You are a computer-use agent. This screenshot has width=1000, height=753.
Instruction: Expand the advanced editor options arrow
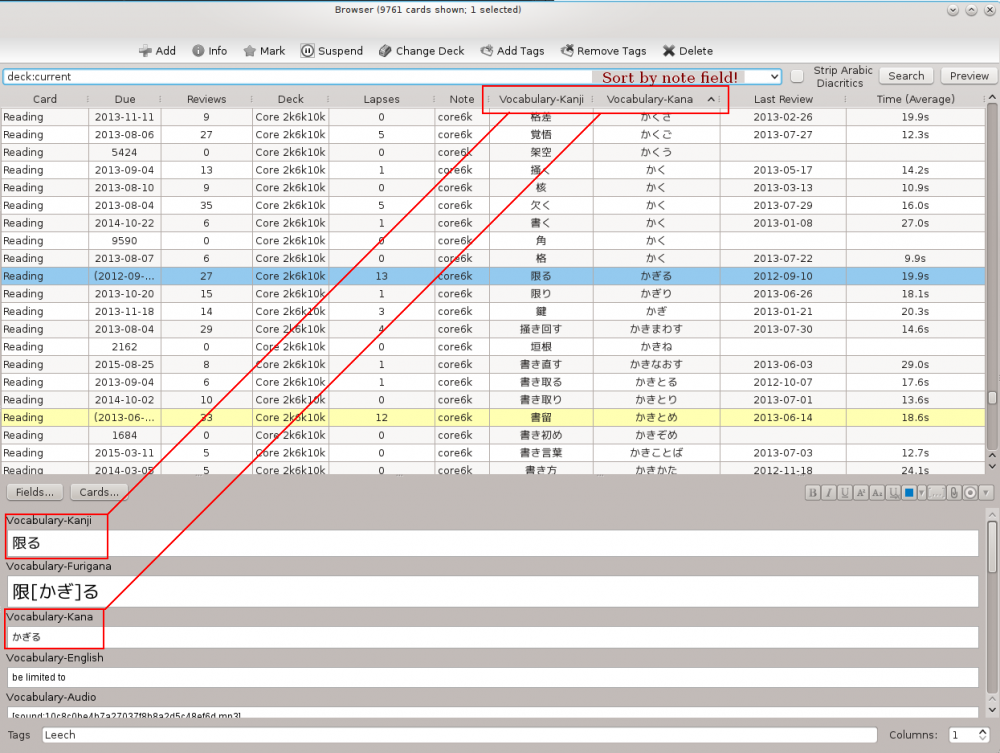(x=986, y=492)
